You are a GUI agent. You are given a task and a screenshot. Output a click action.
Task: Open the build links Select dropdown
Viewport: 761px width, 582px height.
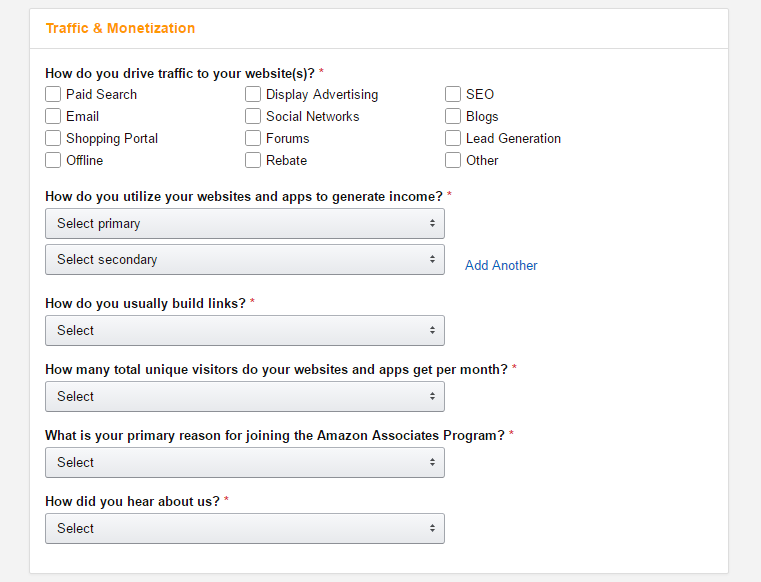245,330
